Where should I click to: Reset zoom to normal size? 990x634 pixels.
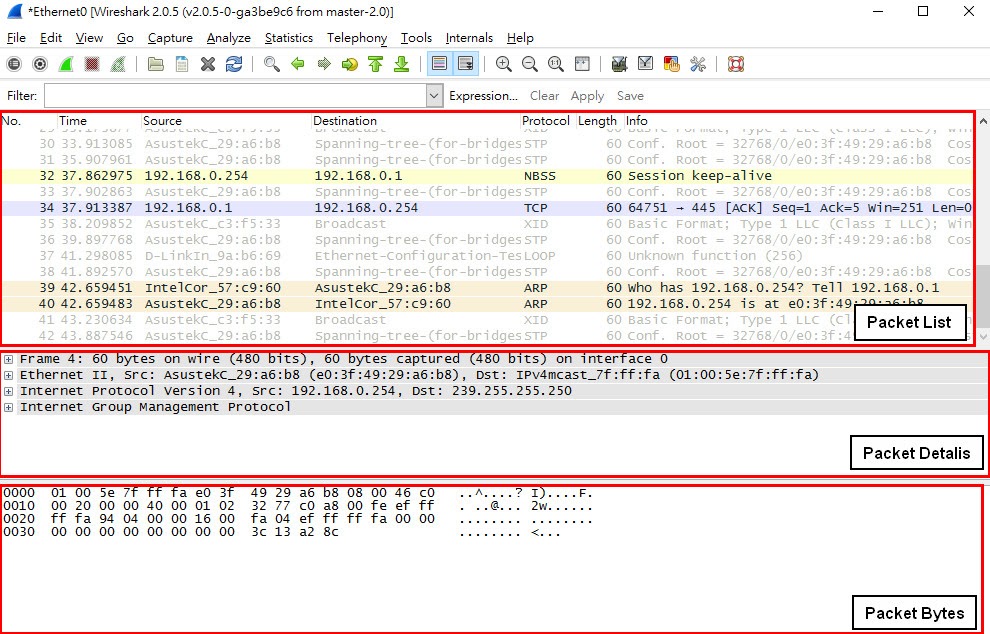tap(556, 64)
